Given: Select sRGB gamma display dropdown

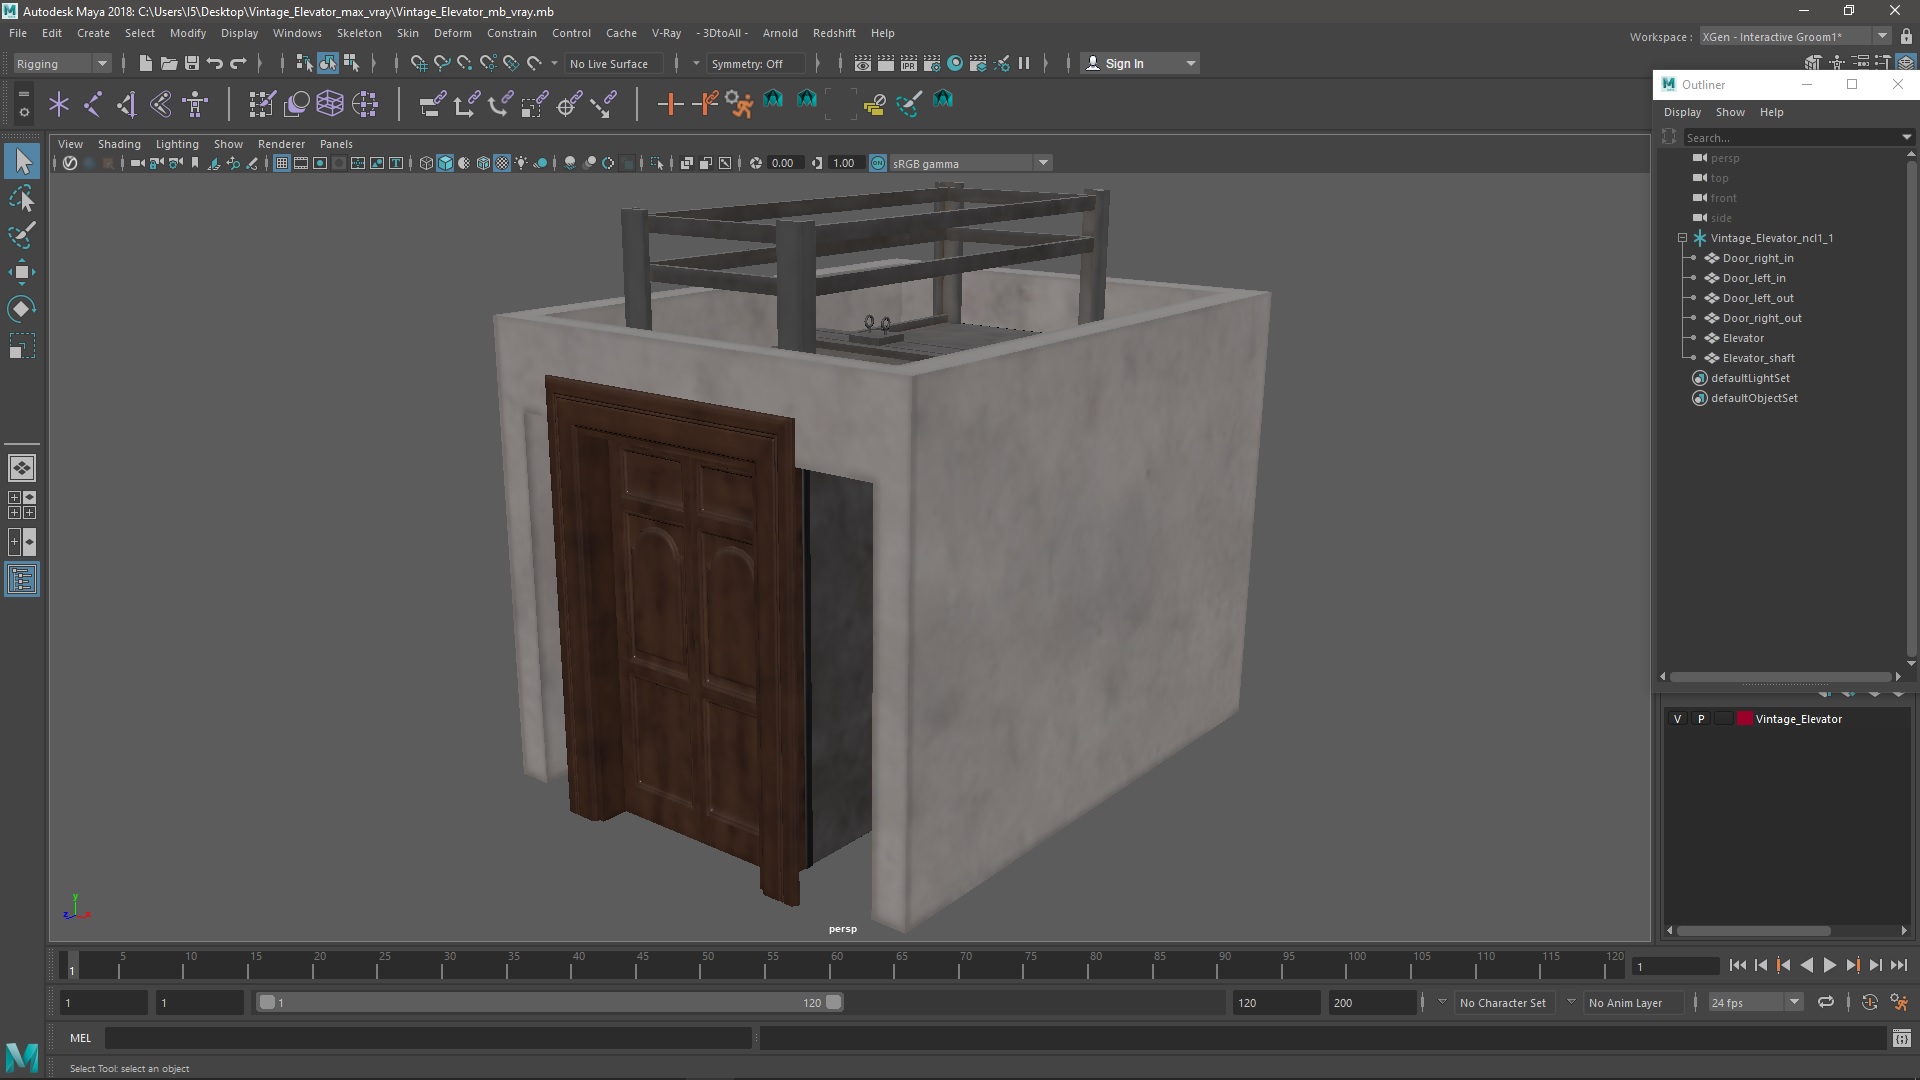Looking at the screenshot, I should point(968,162).
